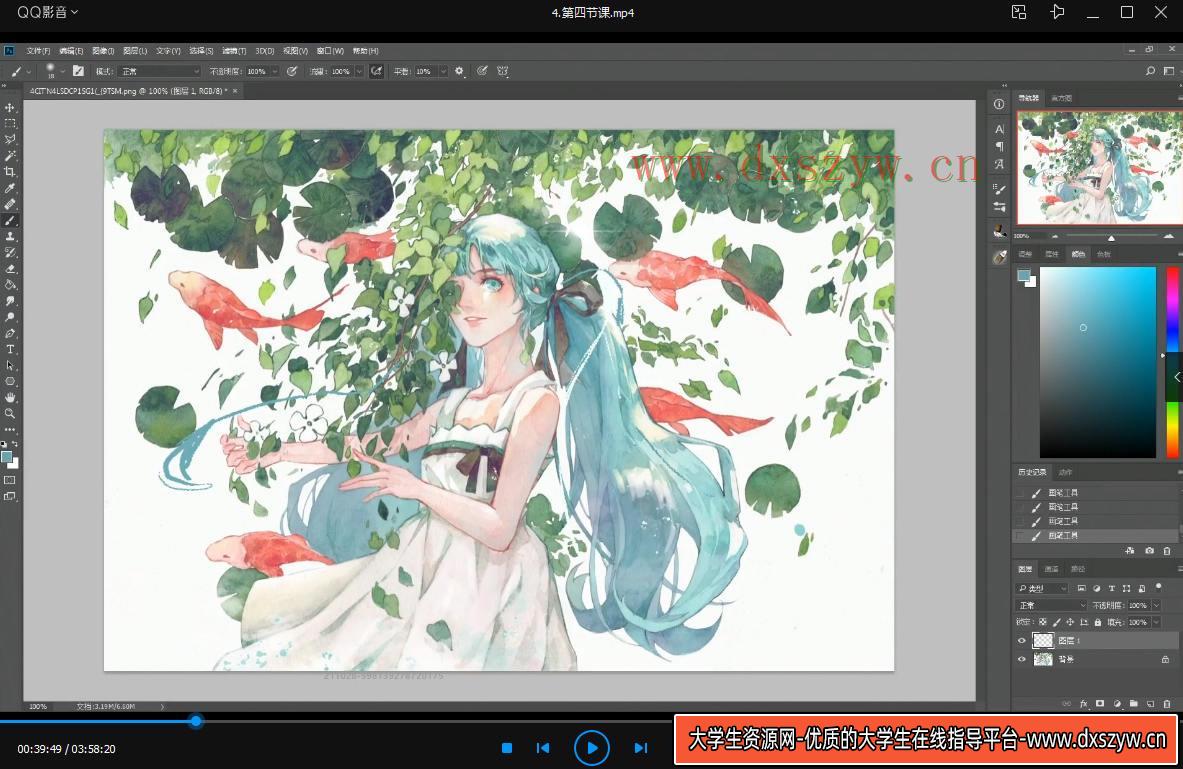Stop the video playback

click(x=507, y=748)
